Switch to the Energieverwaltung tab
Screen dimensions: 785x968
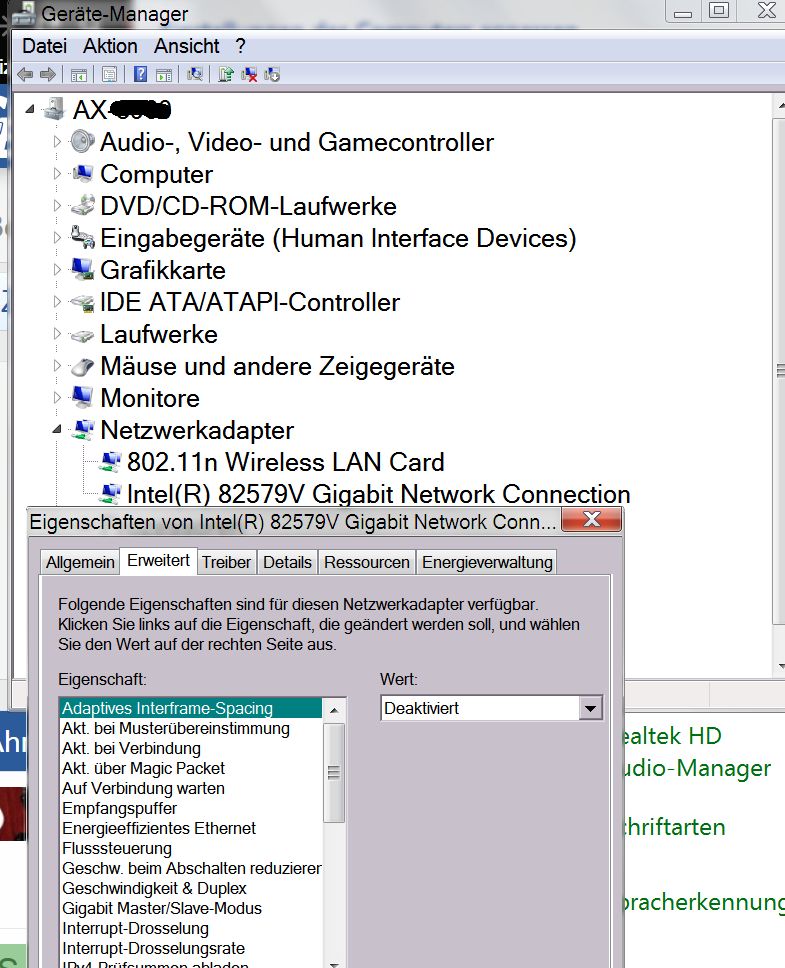pyautogui.click(x=487, y=562)
